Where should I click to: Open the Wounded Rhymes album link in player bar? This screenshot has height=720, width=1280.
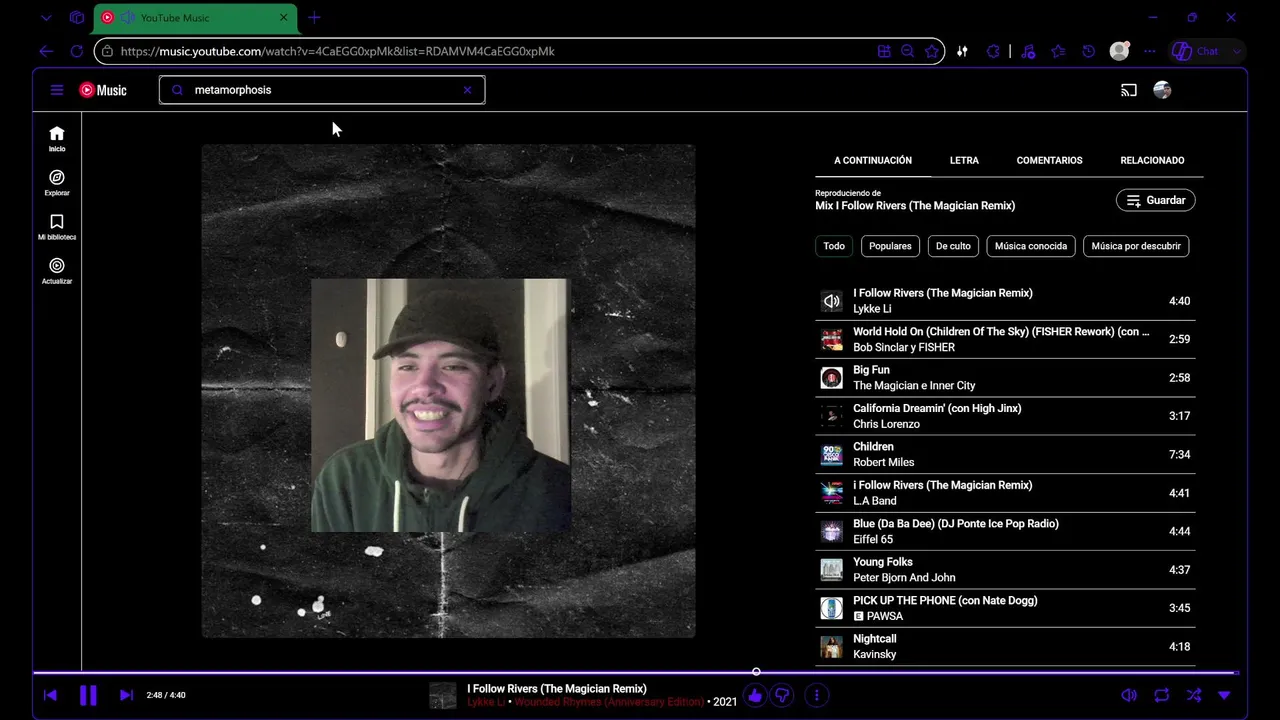pyautogui.click(x=609, y=702)
